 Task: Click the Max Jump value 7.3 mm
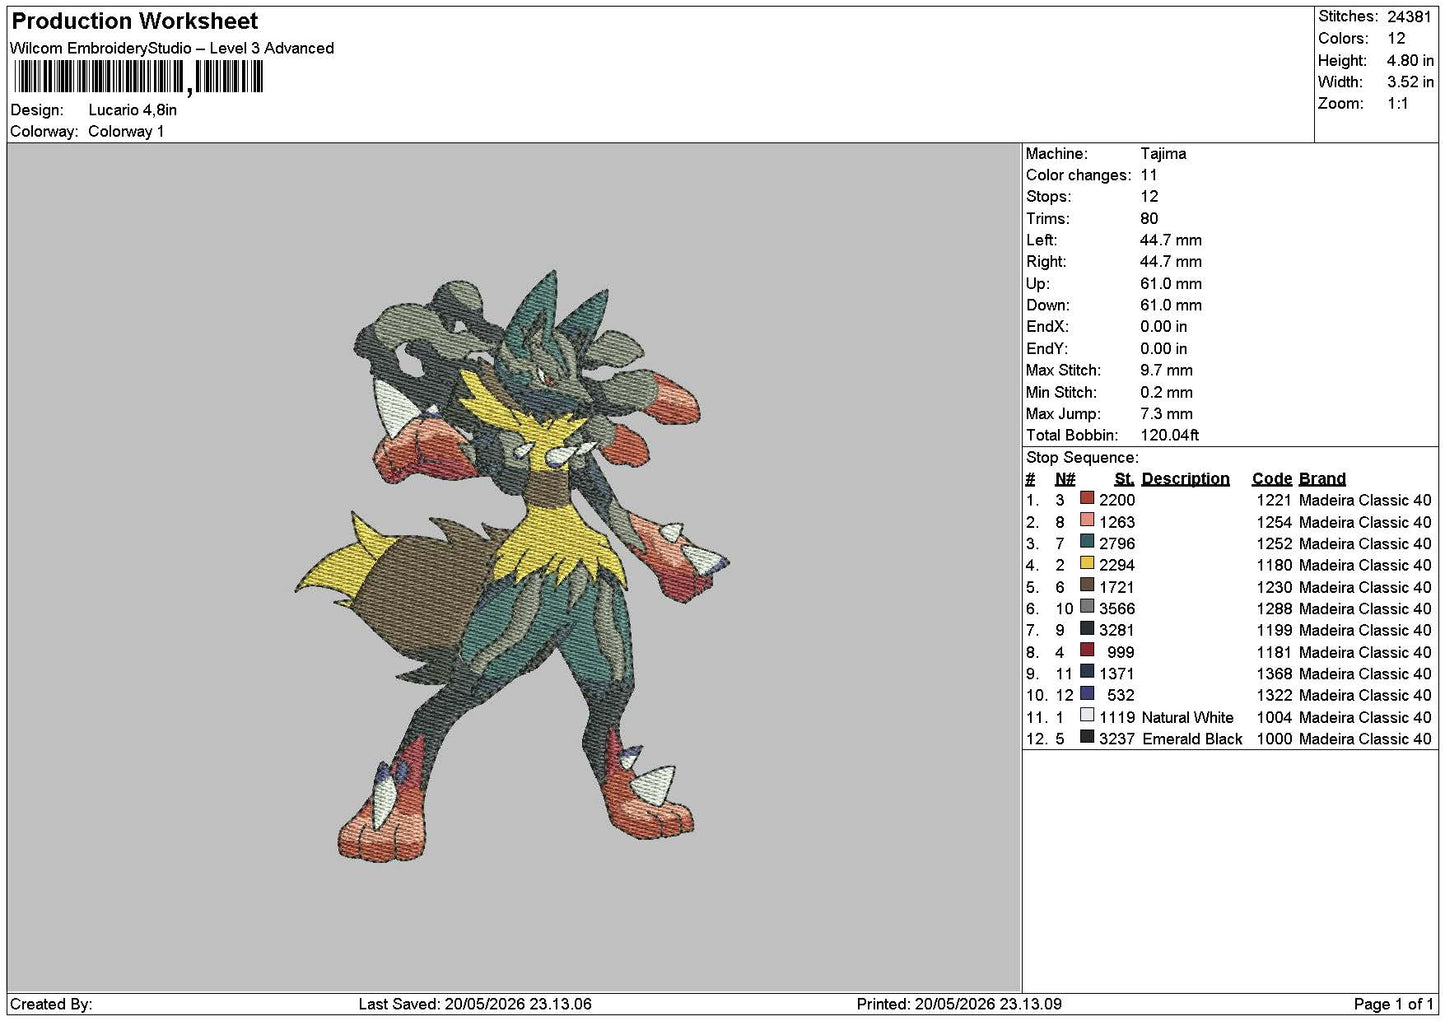1166,413
